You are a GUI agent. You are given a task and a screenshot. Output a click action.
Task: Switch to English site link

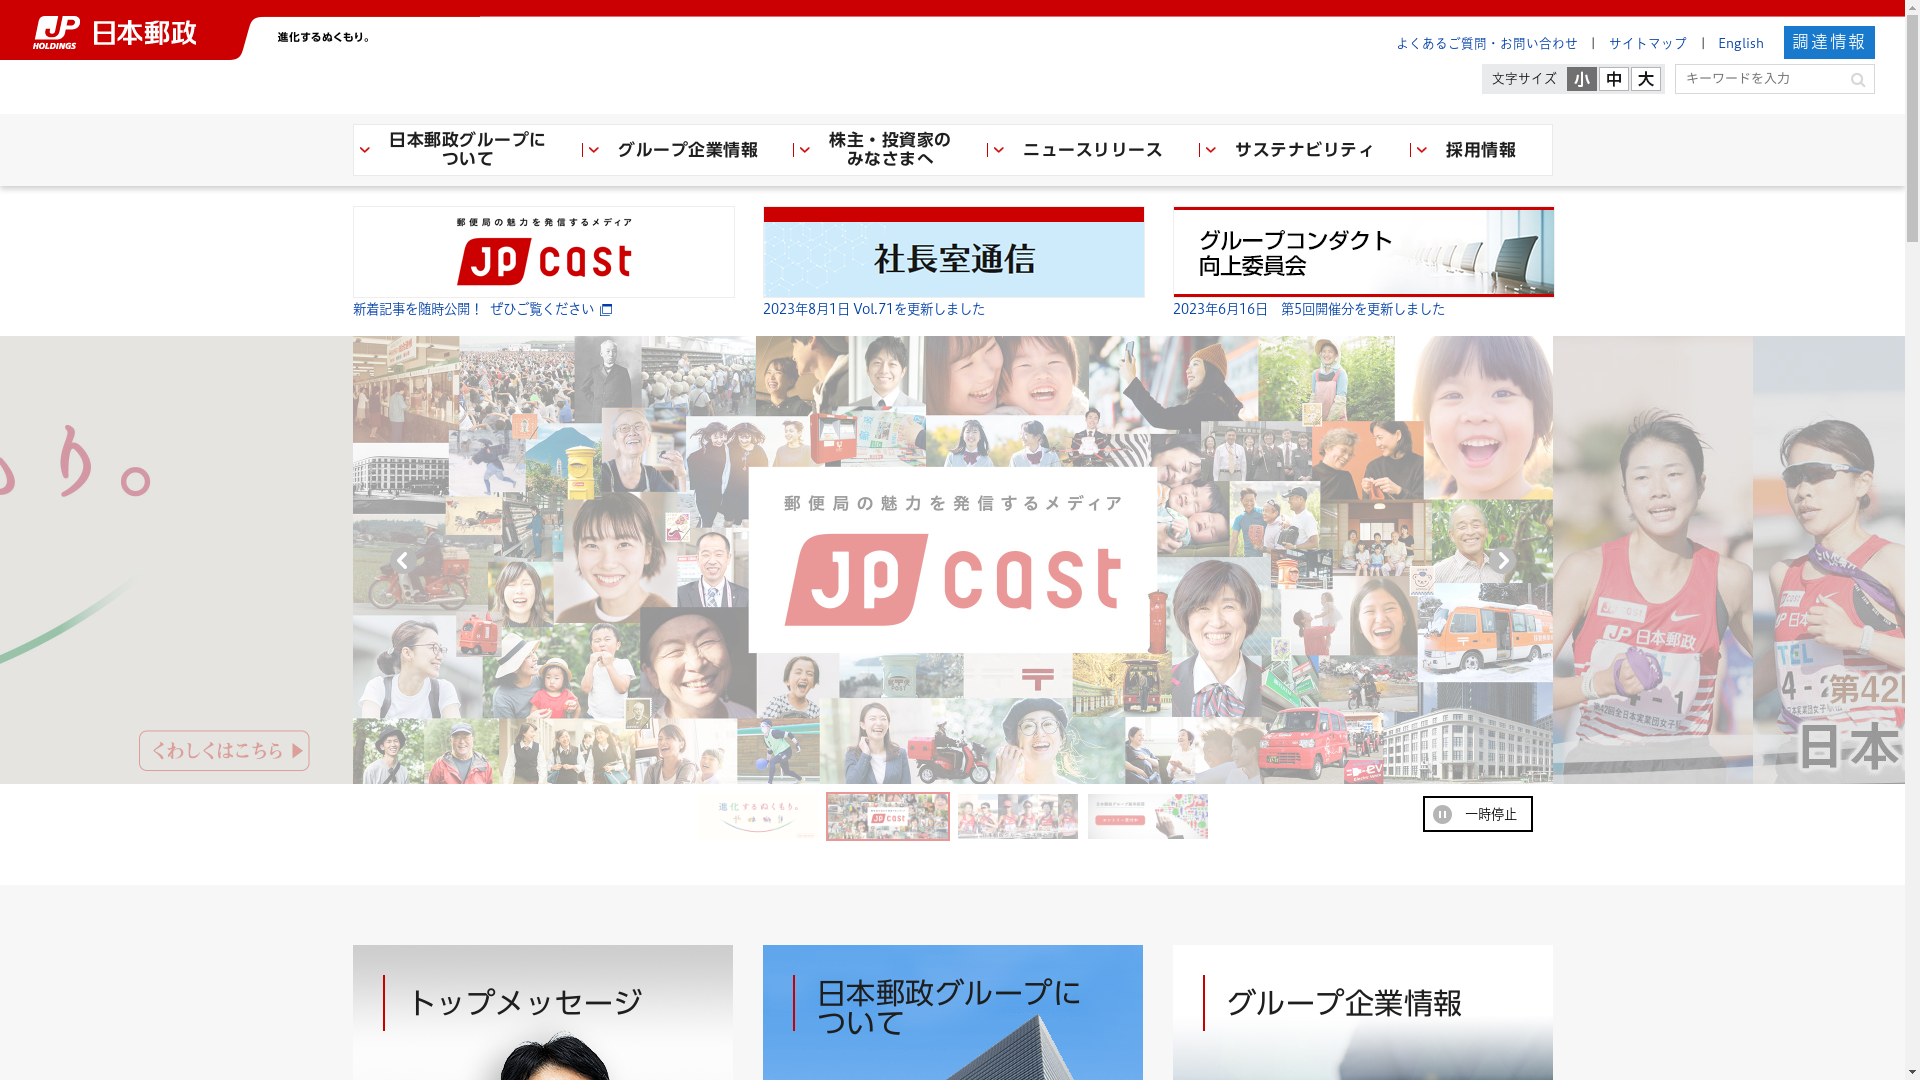1740,43
